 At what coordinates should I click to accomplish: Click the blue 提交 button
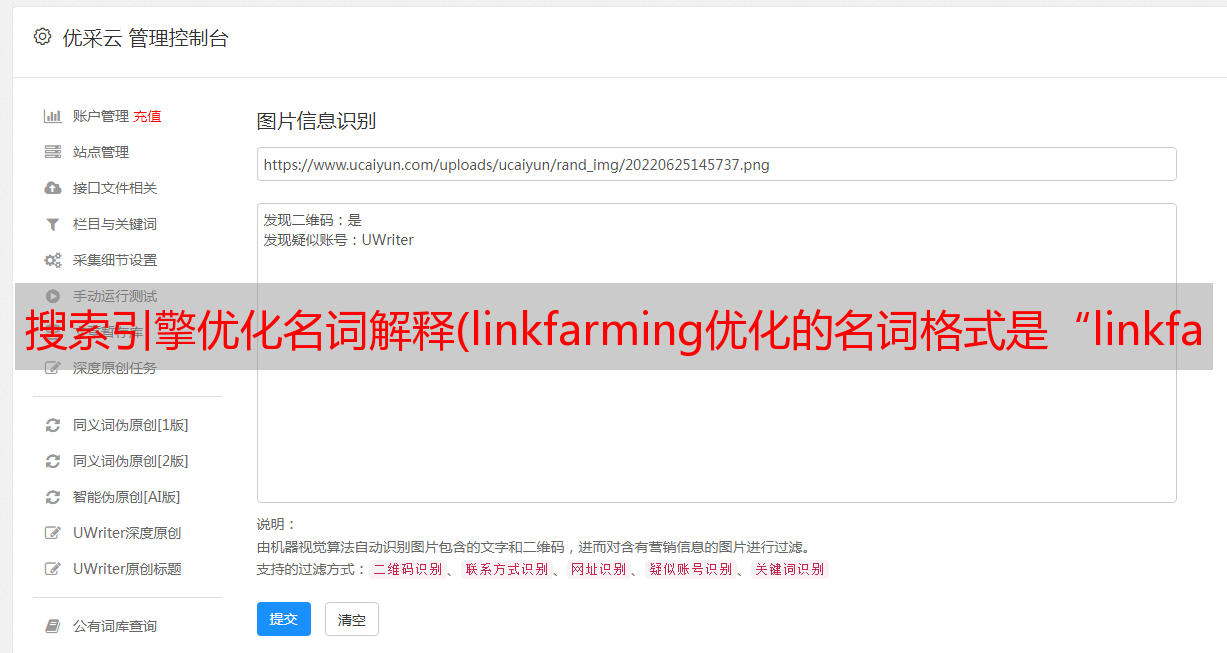284,619
